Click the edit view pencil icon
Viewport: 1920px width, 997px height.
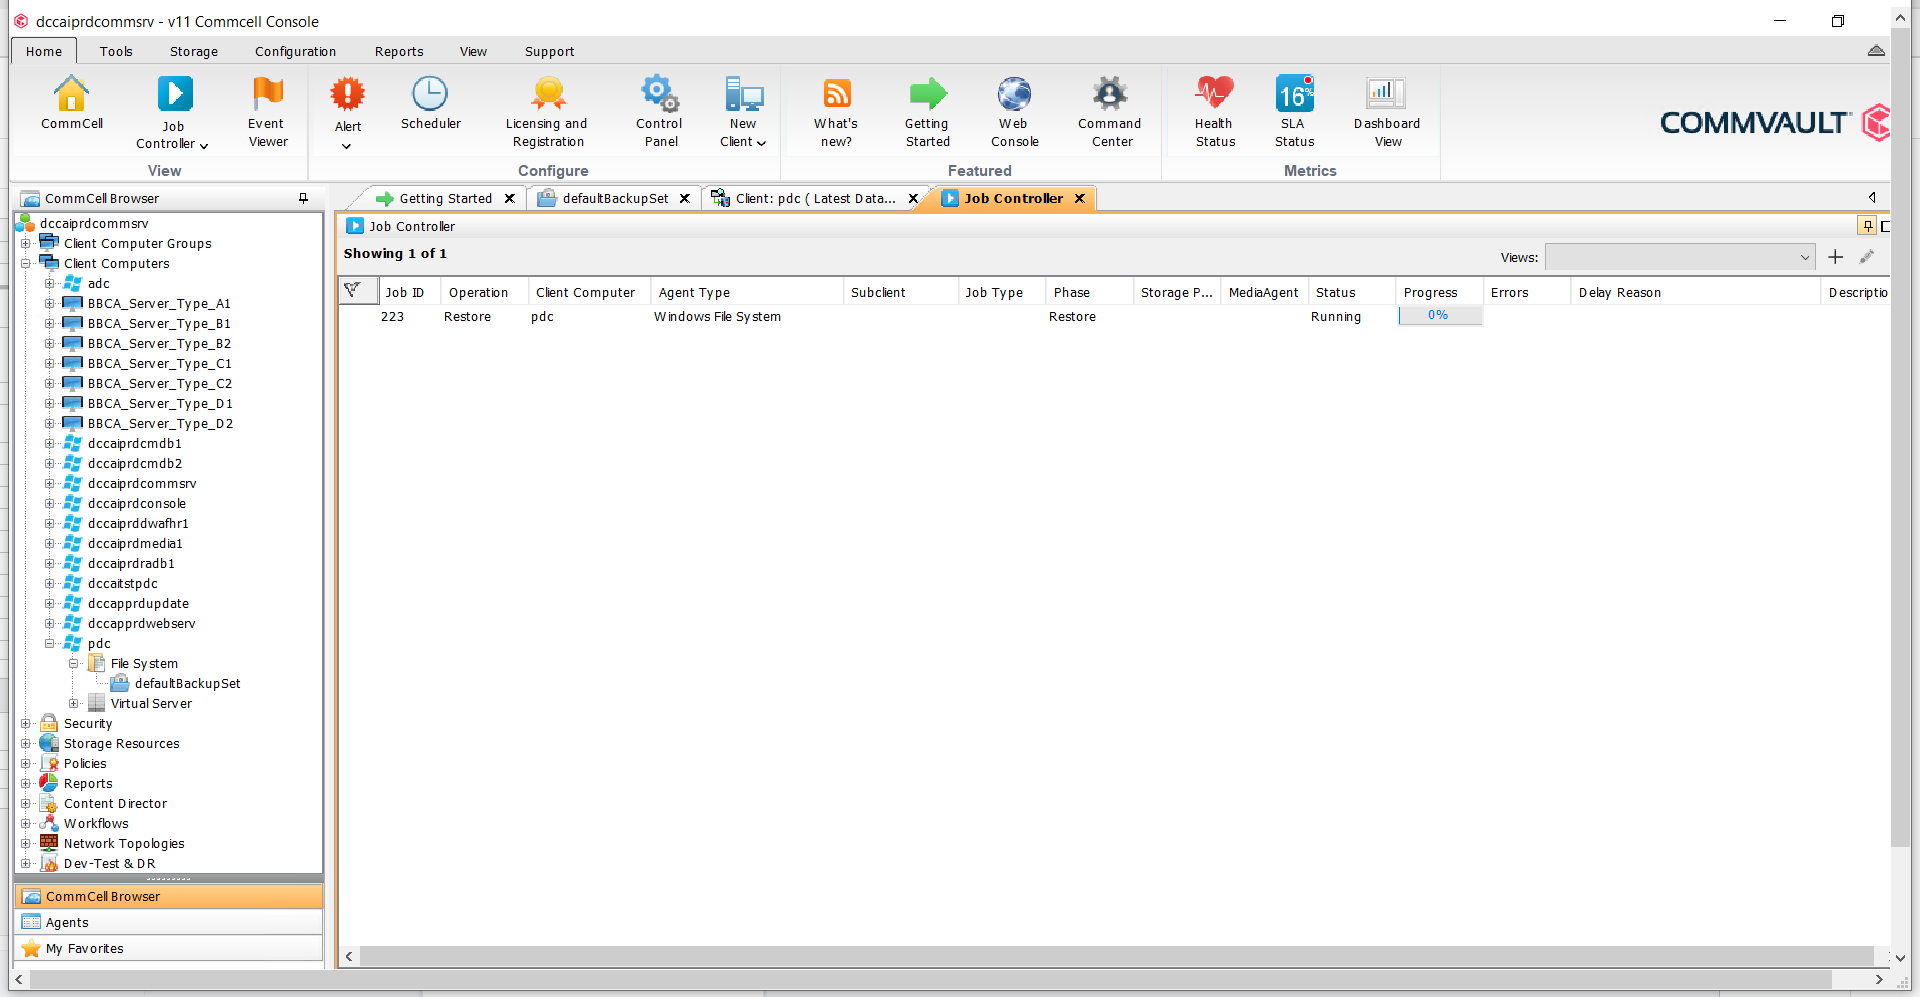pyautogui.click(x=1867, y=257)
